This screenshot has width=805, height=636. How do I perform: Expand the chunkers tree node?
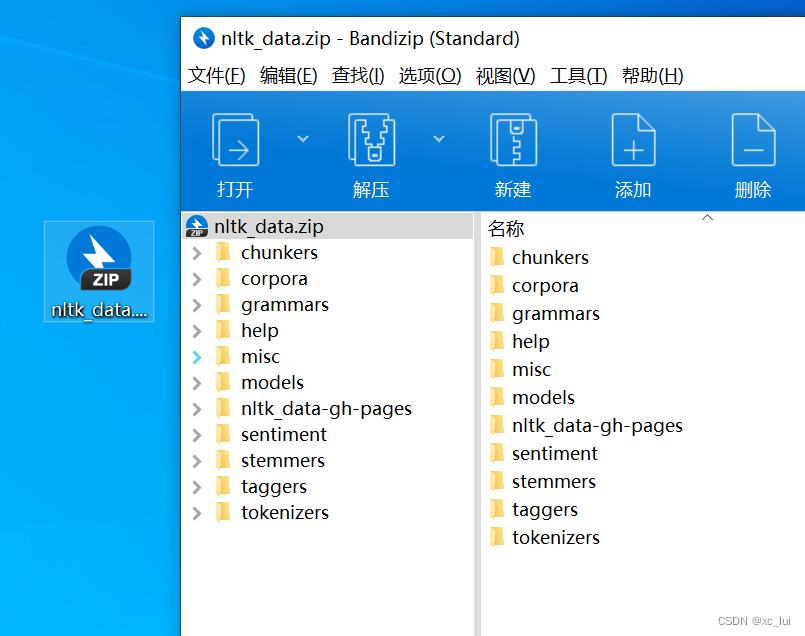click(x=197, y=253)
